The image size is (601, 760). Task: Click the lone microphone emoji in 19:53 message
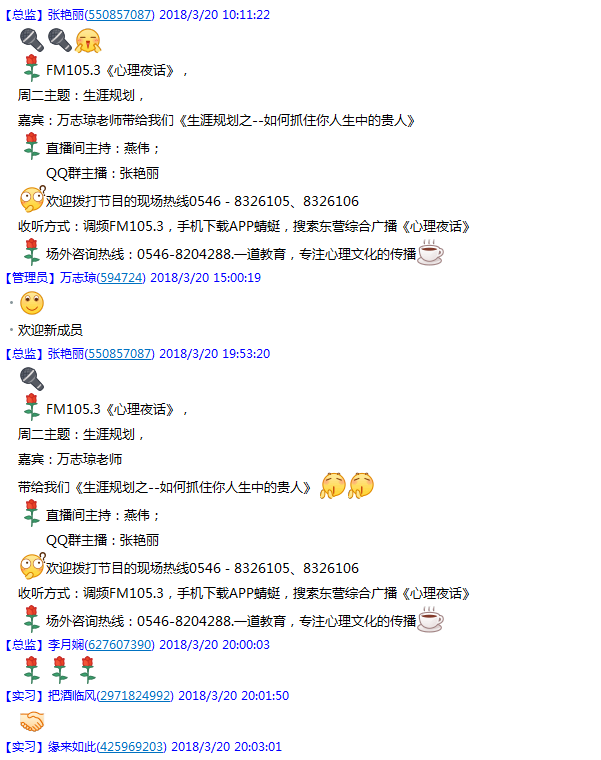pyautogui.click(x=32, y=379)
